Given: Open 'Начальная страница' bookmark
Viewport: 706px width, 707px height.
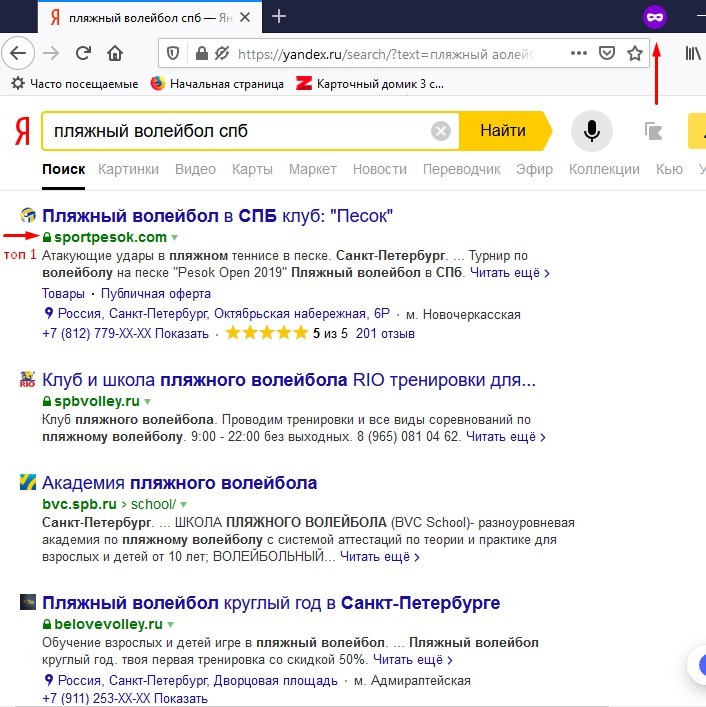Looking at the screenshot, I should 217,84.
